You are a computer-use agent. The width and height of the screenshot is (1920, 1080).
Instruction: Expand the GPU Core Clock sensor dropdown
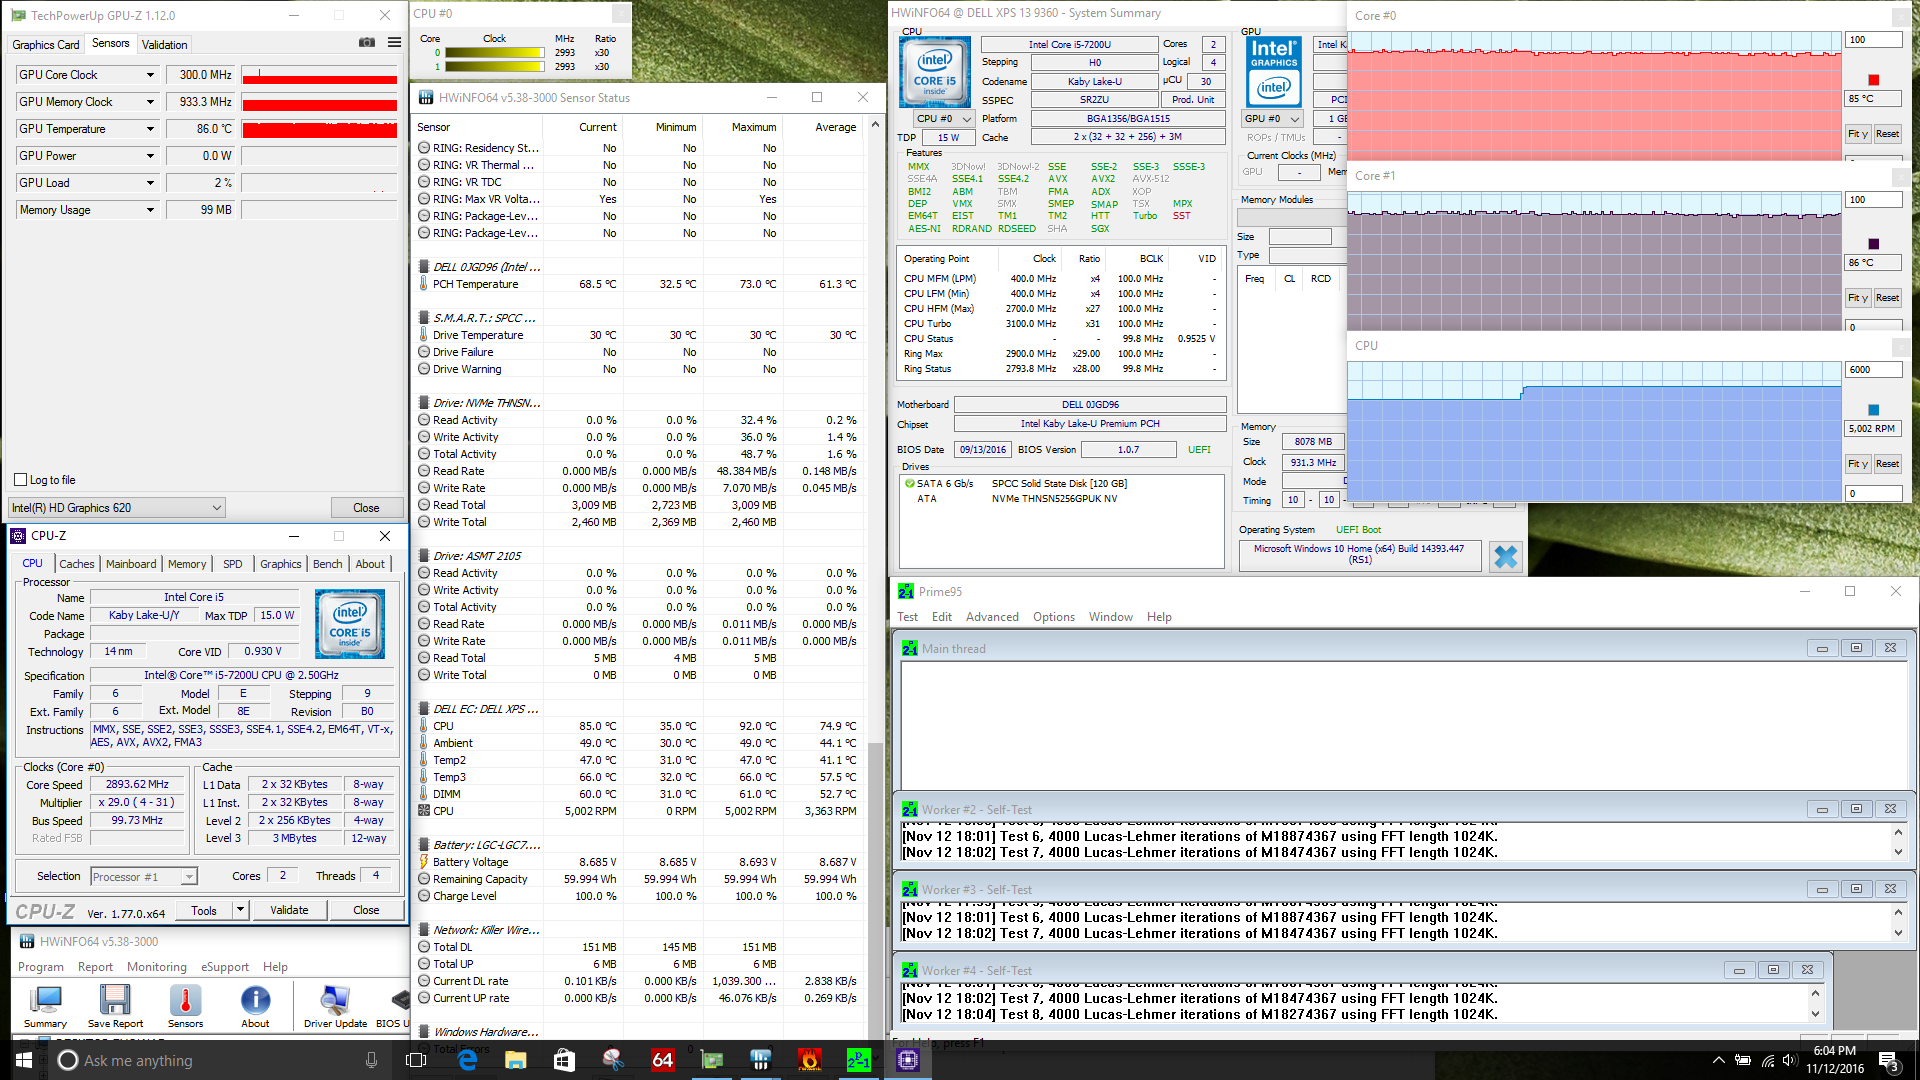click(x=150, y=75)
